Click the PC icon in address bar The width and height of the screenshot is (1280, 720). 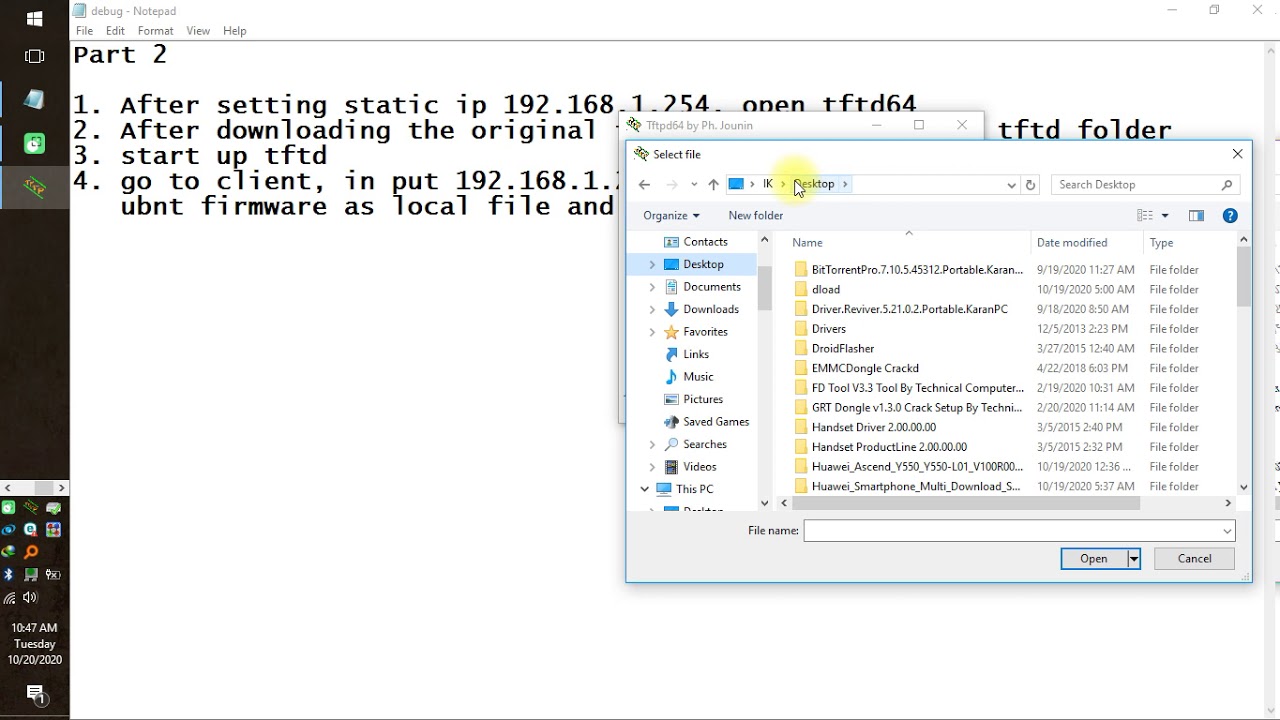point(736,184)
